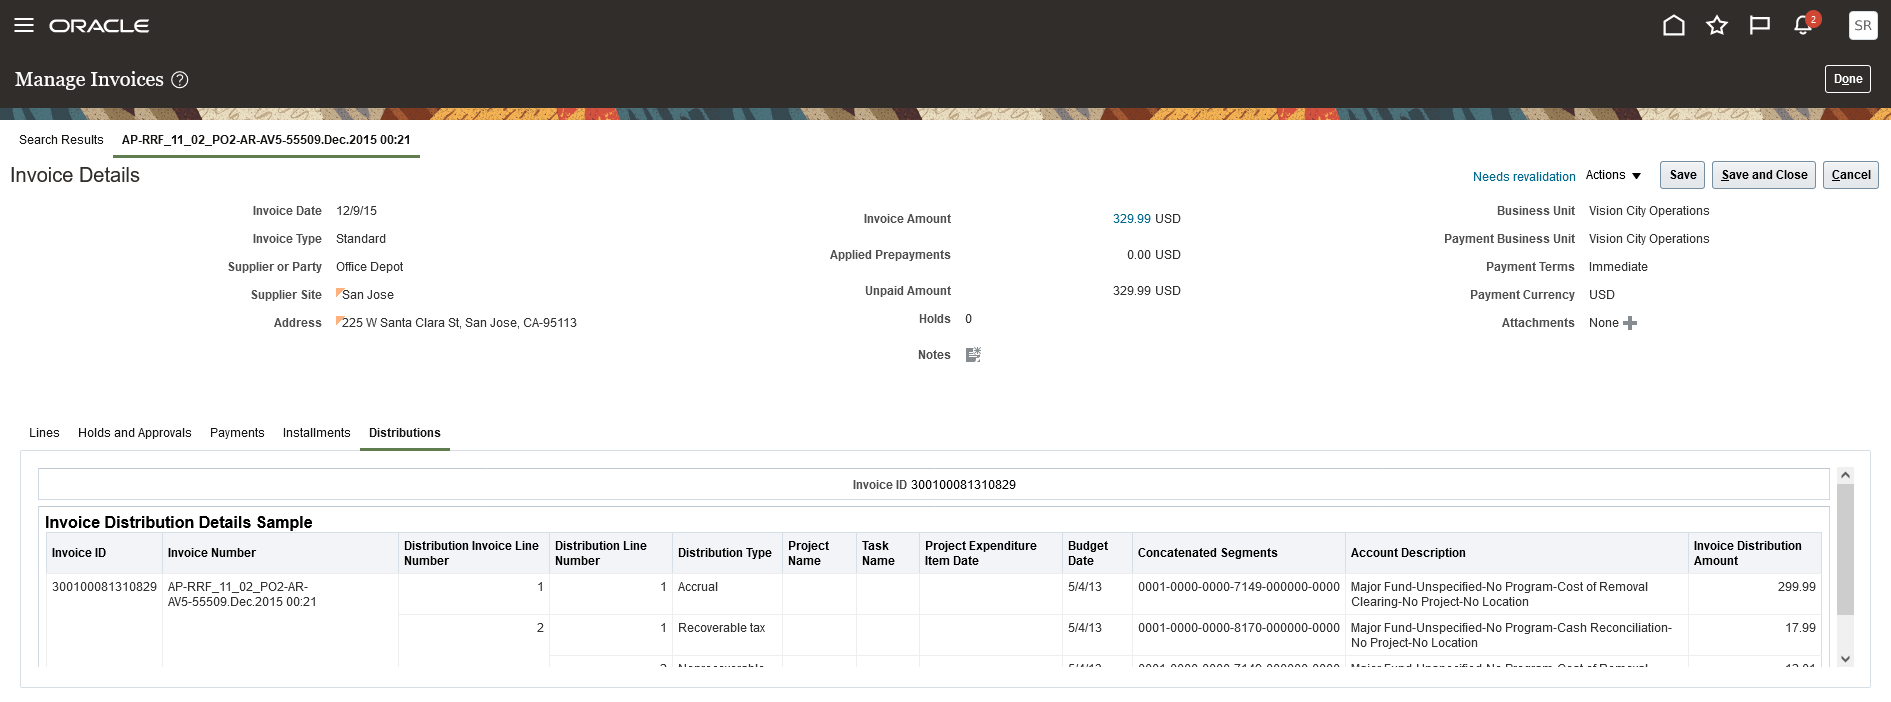This screenshot has width=1891, height=702.
Task: Open the Notes icon
Action: 973,355
